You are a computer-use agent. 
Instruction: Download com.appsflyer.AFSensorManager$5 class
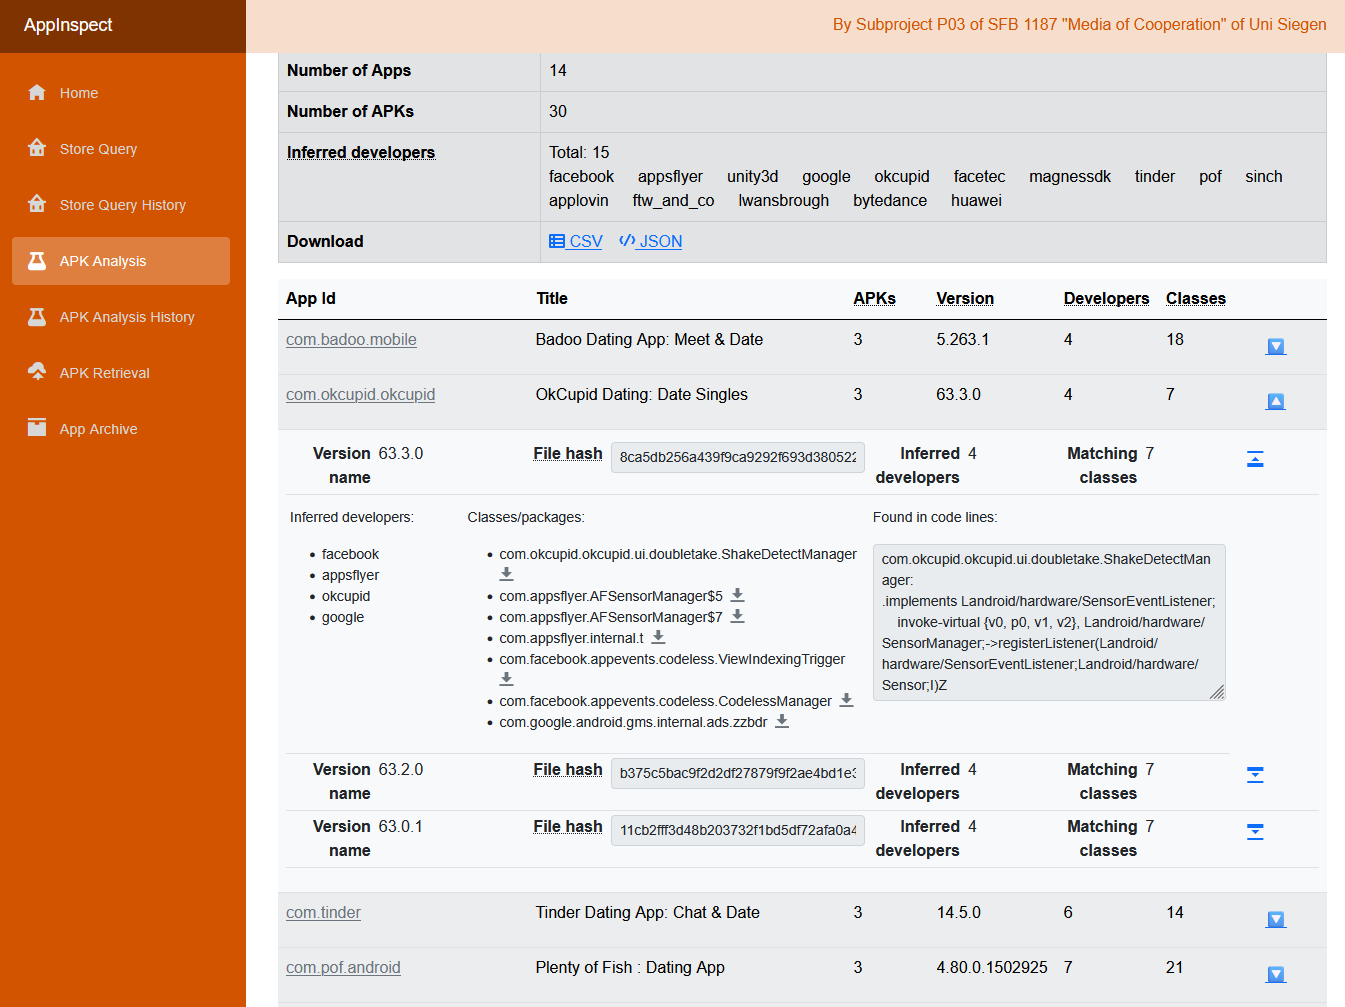point(737,595)
